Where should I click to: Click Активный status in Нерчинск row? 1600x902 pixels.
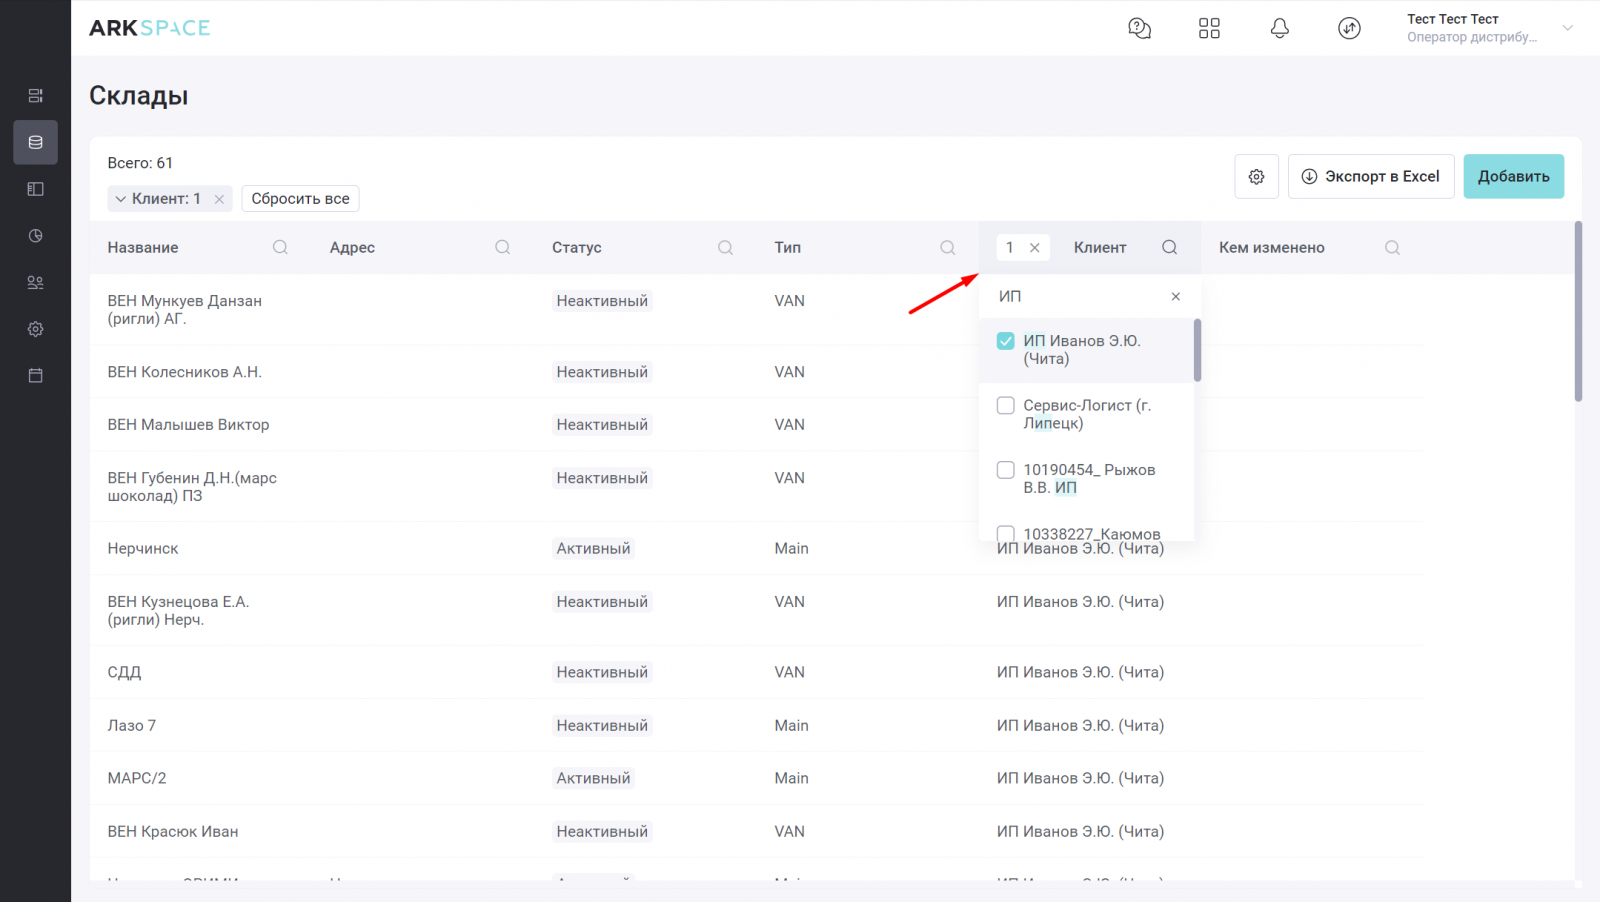click(593, 549)
